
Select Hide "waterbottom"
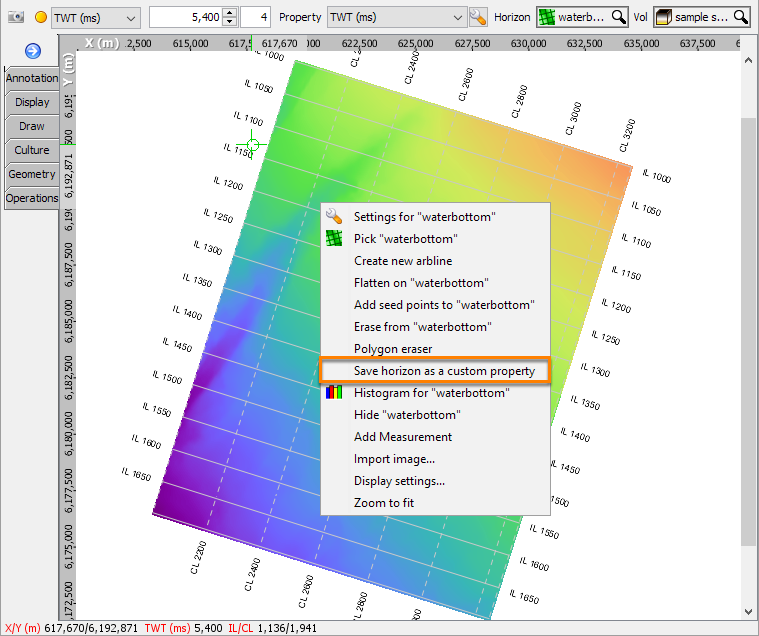pyautogui.click(x=435, y=415)
